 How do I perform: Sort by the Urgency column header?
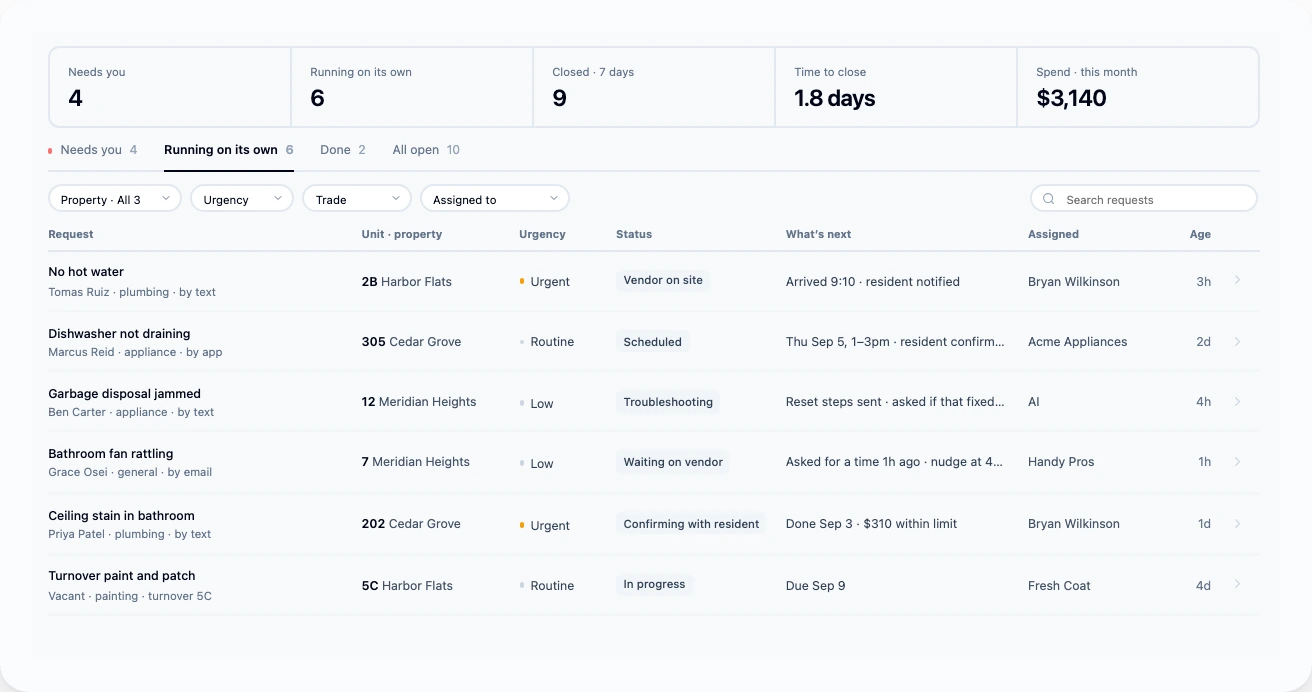tap(542, 234)
